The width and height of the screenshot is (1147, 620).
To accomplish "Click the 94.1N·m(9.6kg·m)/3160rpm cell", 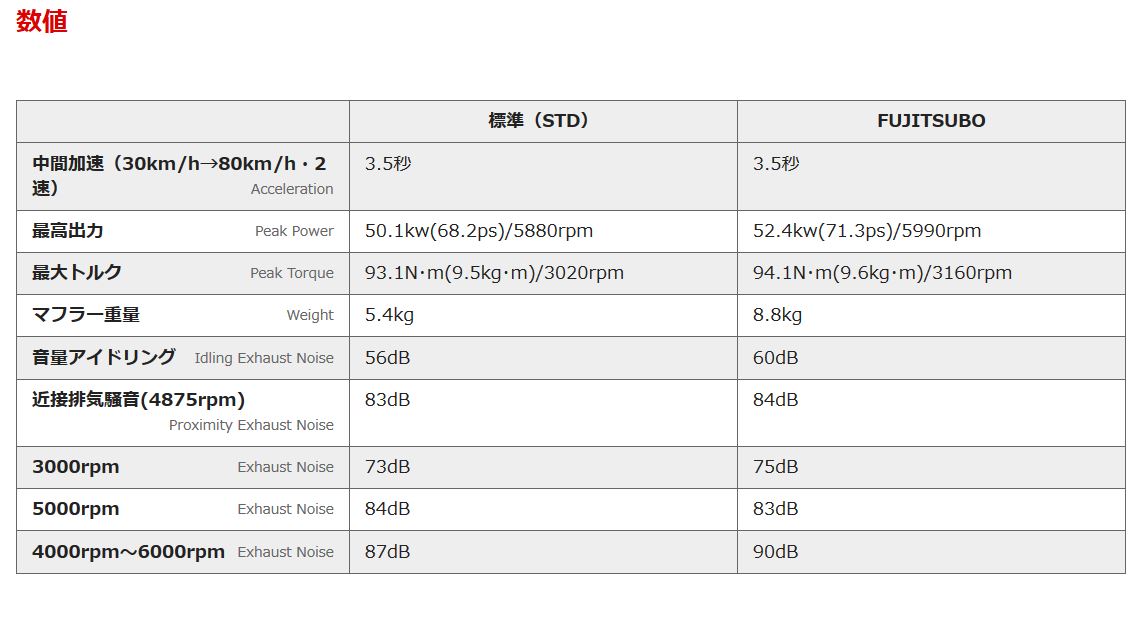I will pyautogui.click(x=931, y=273).
